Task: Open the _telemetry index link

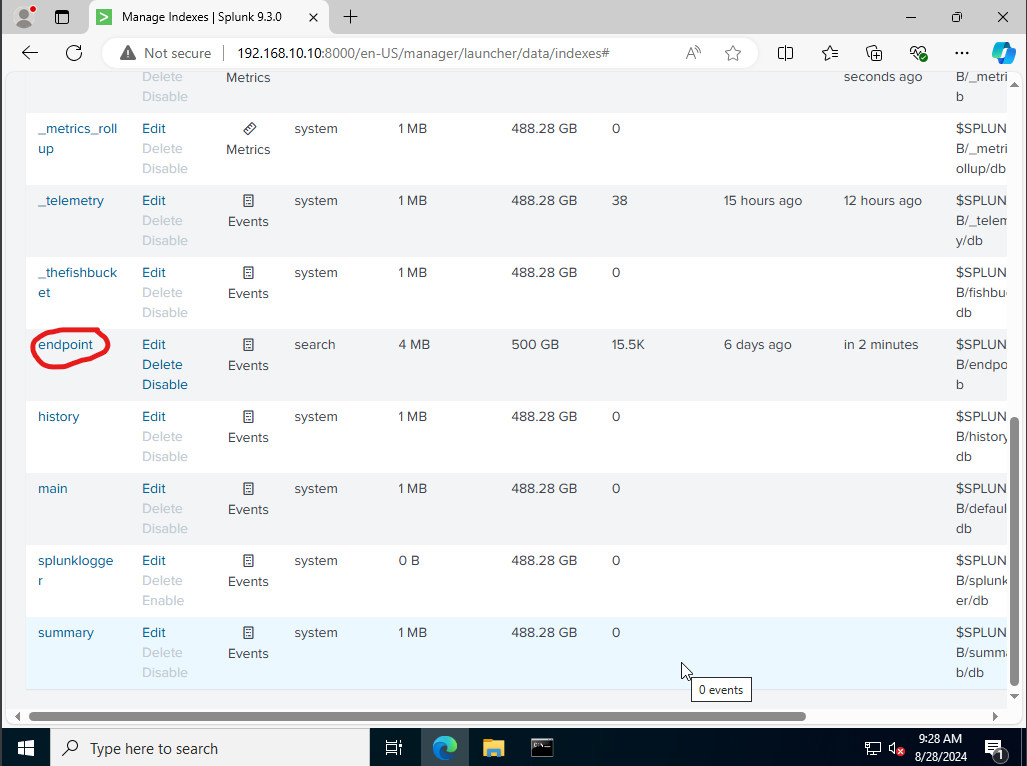Action: pyautogui.click(x=71, y=200)
